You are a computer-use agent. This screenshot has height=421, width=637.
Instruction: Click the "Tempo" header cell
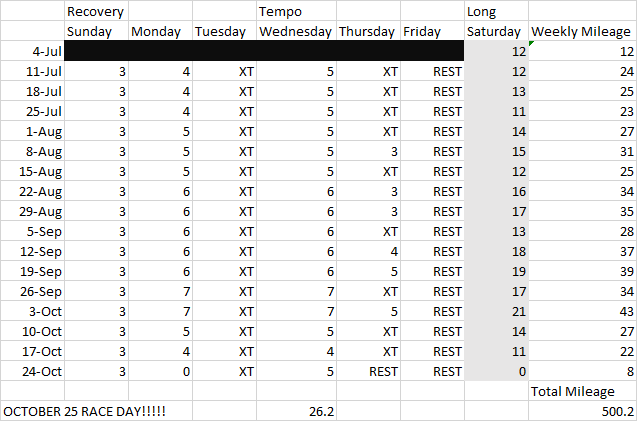(296, 11)
